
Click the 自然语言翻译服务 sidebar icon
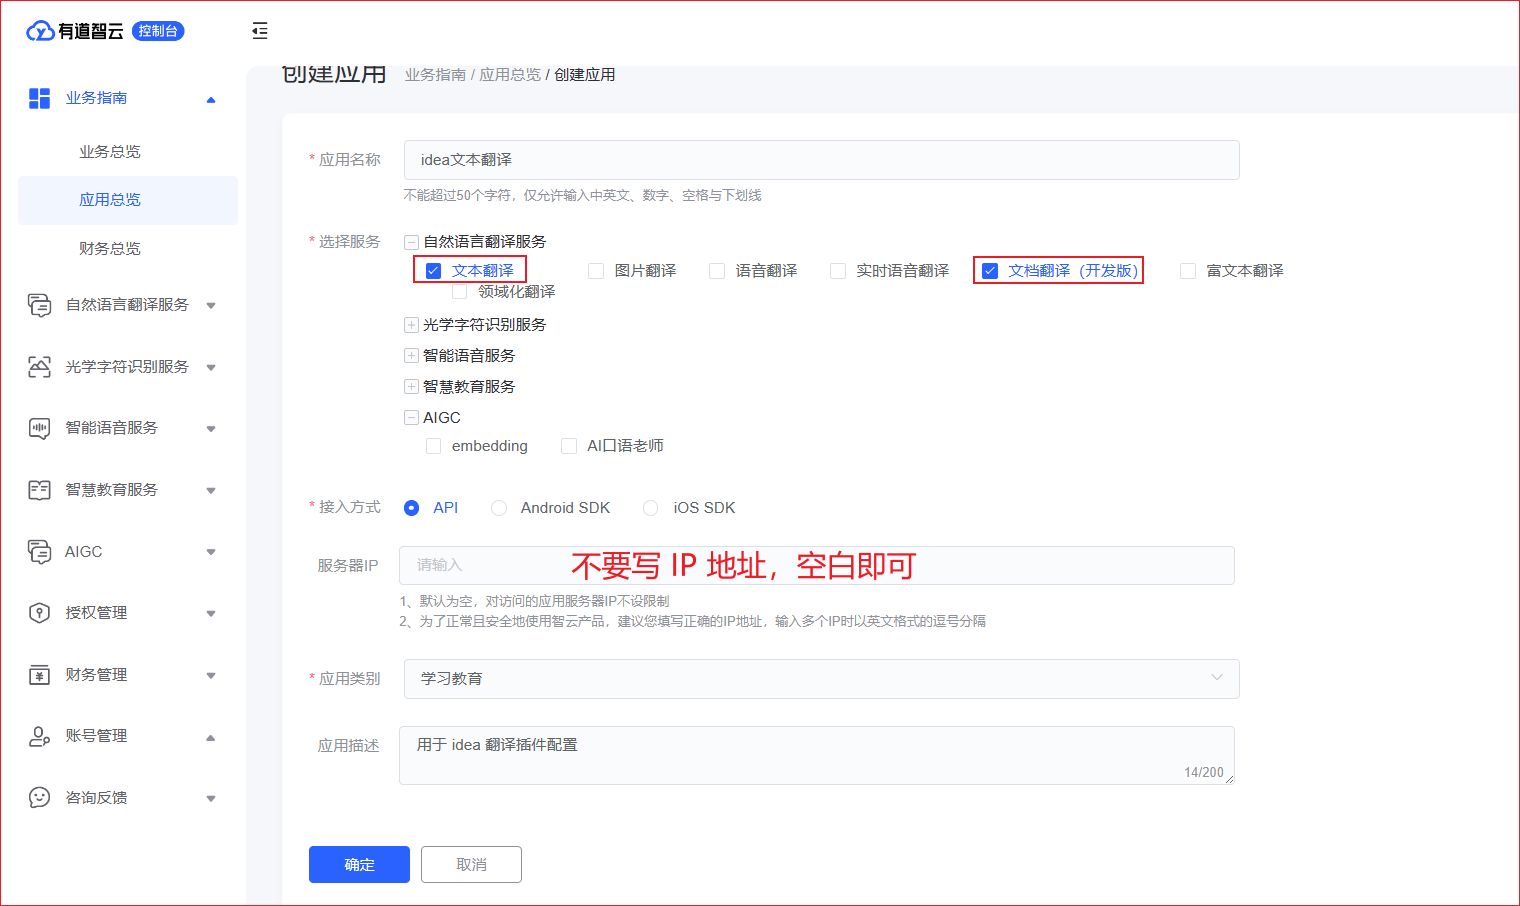(39, 305)
